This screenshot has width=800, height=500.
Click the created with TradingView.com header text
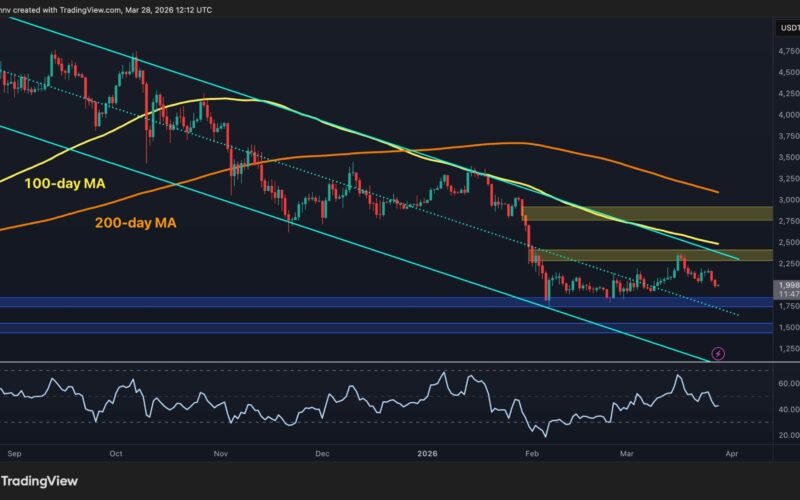point(90,8)
